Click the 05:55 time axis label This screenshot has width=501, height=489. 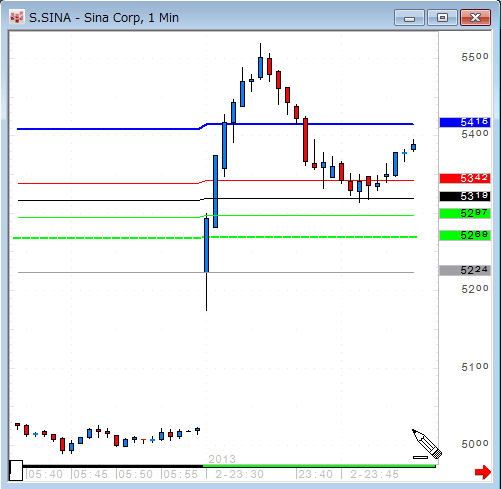pyautogui.click(x=180, y=474)
